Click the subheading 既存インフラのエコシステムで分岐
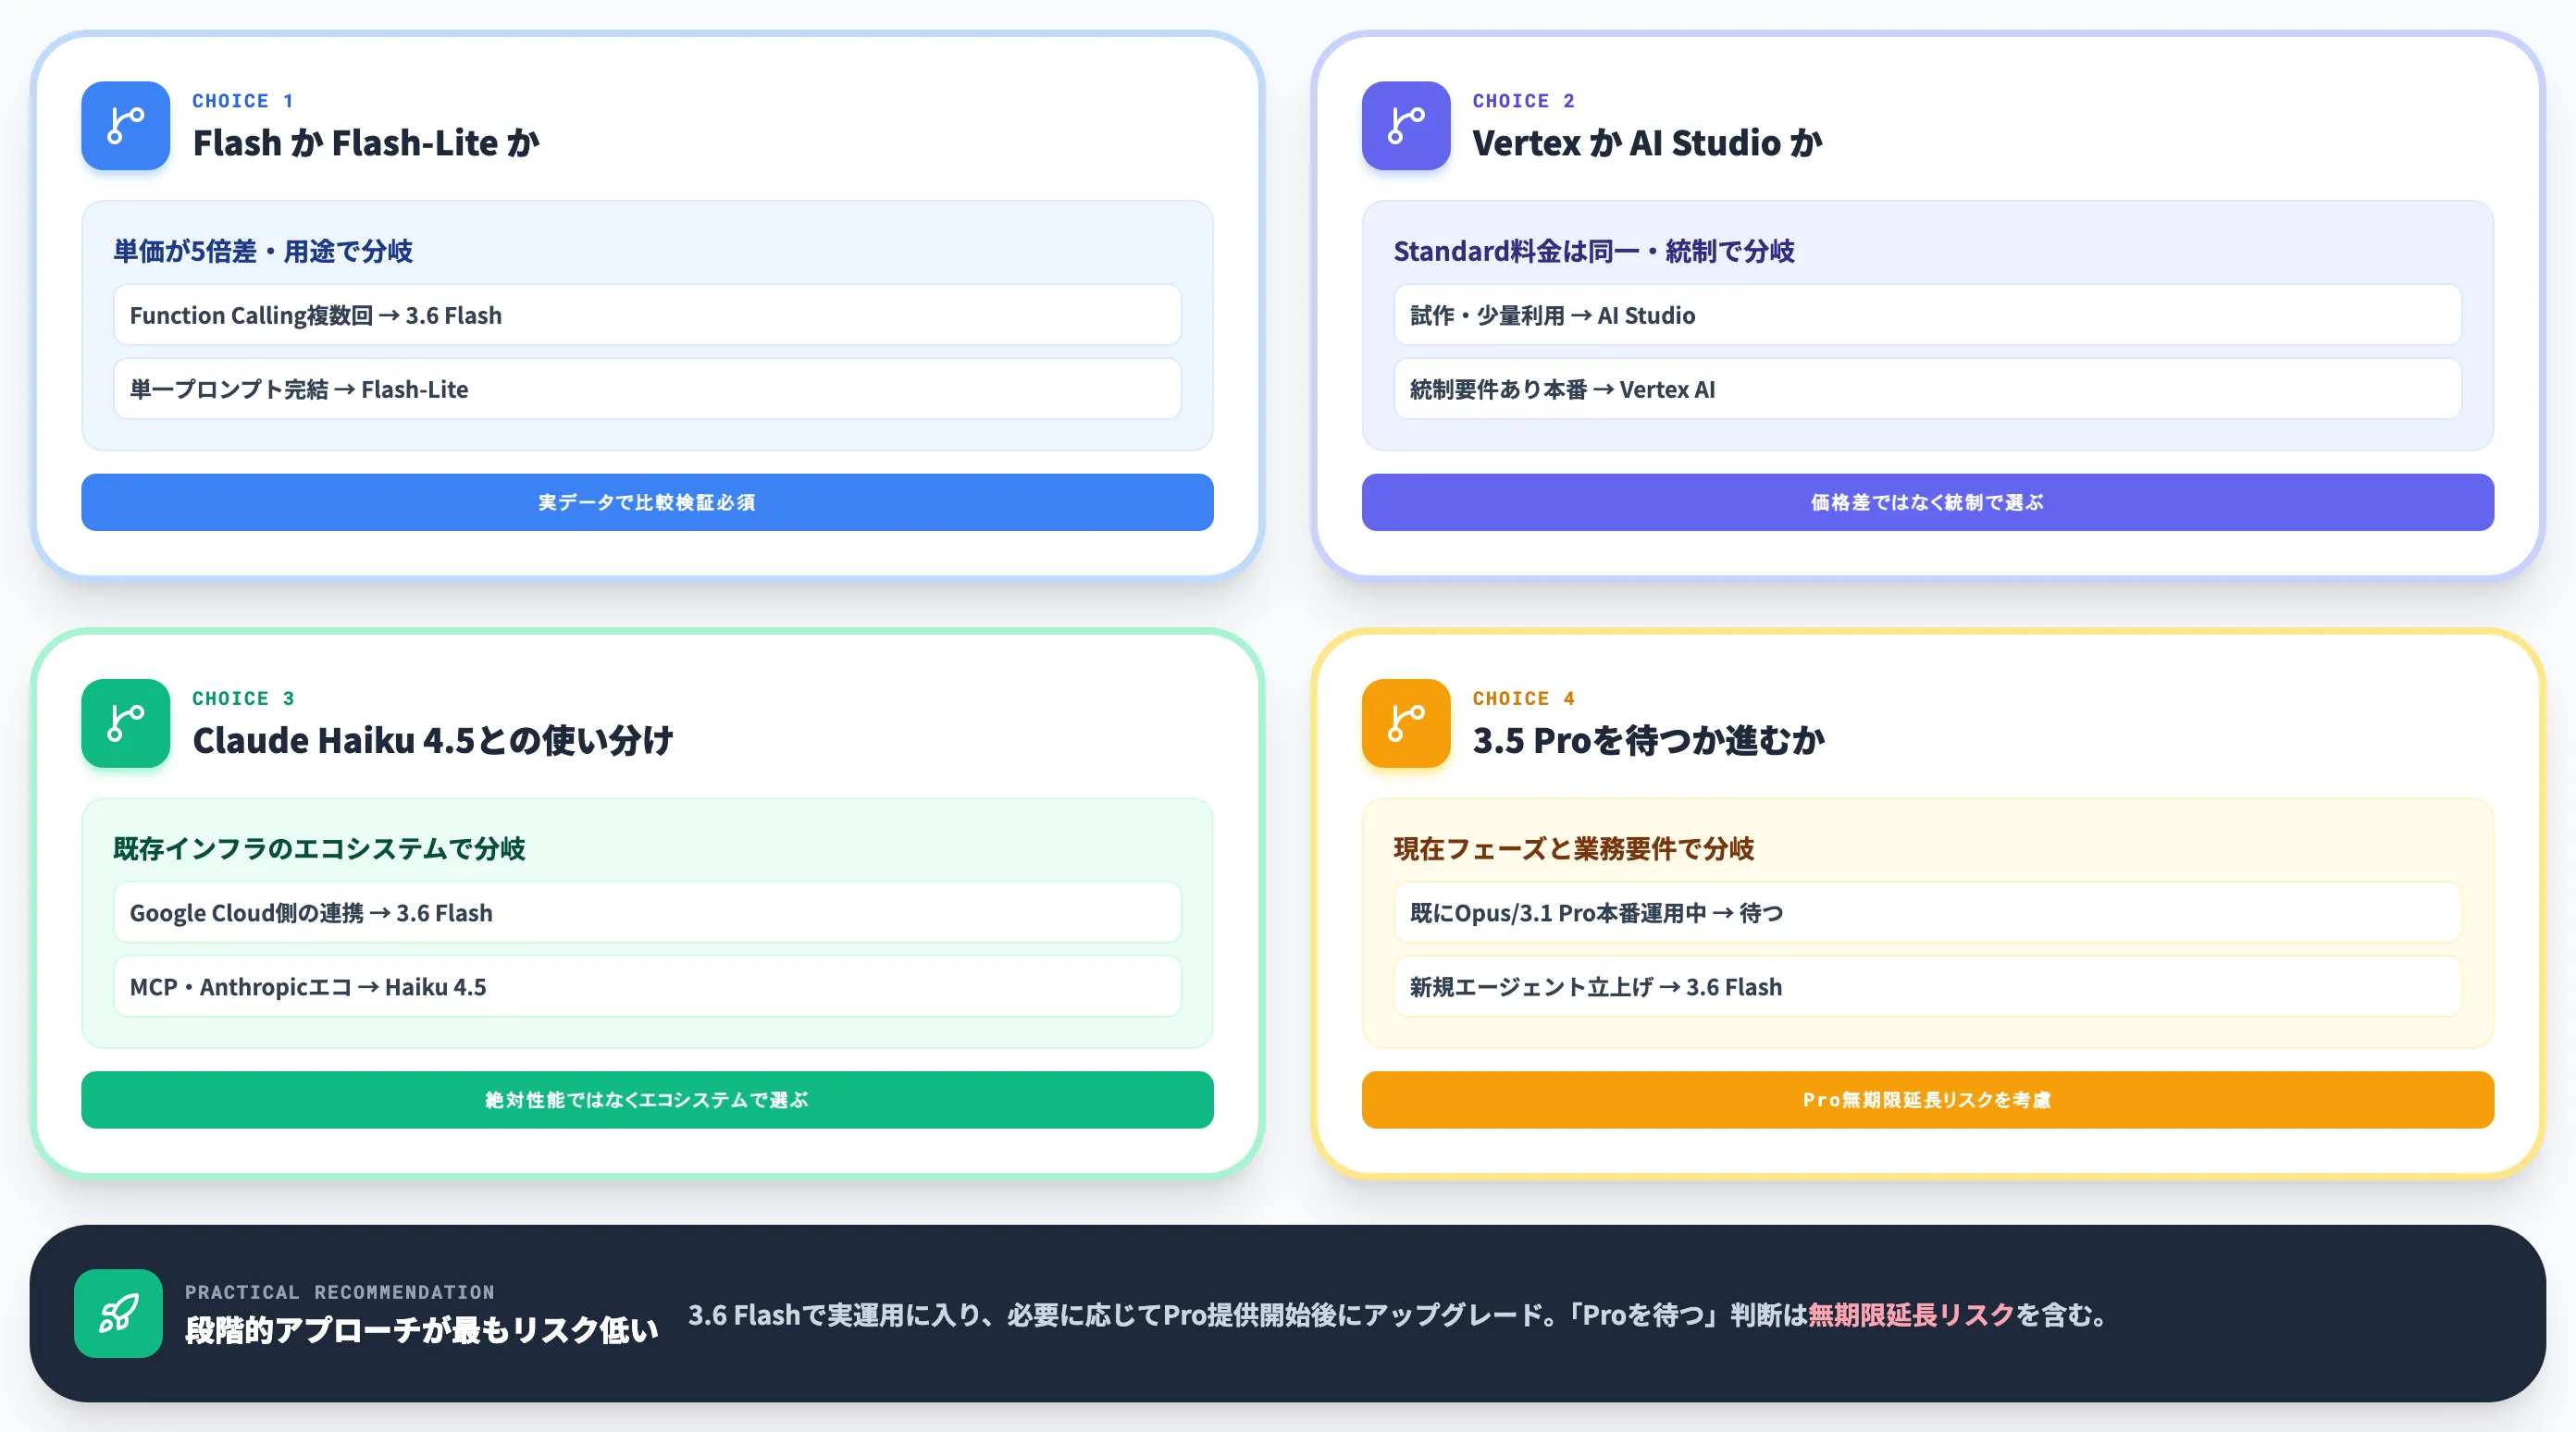Image resolution: width=2576 pixels, height=1432 pixels. pos(319,848)
